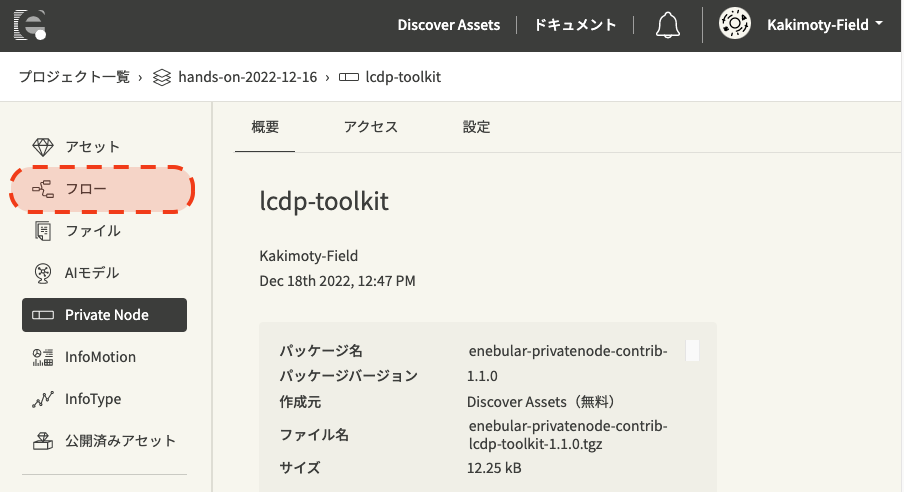Open ファイル in the sidebar
The height and width of the screenshot is (492, 904).
tap(104, 231)
